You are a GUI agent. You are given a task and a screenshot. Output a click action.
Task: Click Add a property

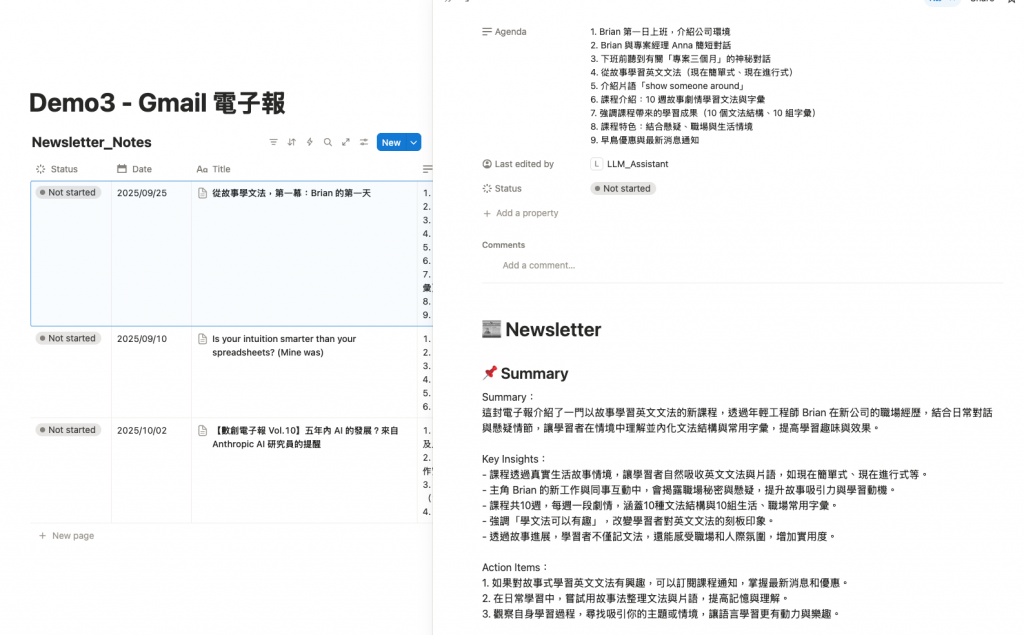coord(527,213)
